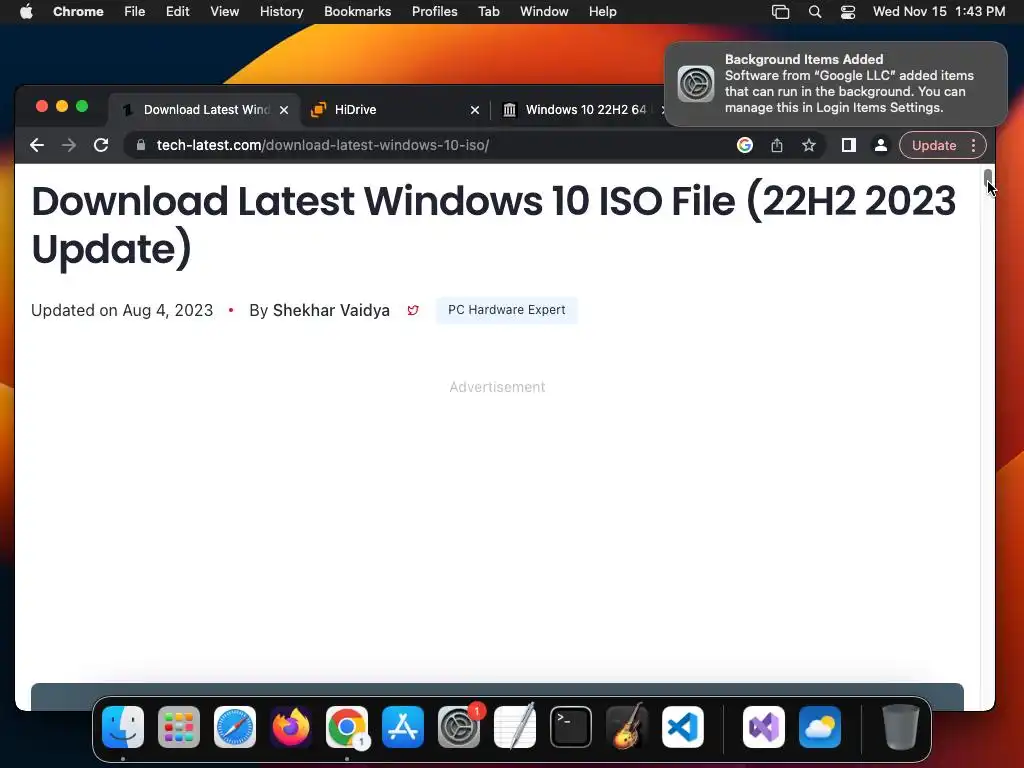Open Control Center in menu bar

tap(848, 11)
